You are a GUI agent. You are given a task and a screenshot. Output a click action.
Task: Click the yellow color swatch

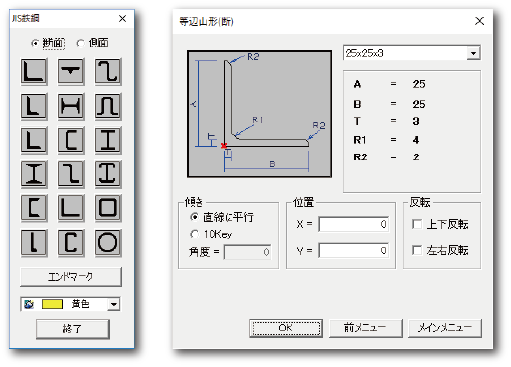click(x=52, y=304)
